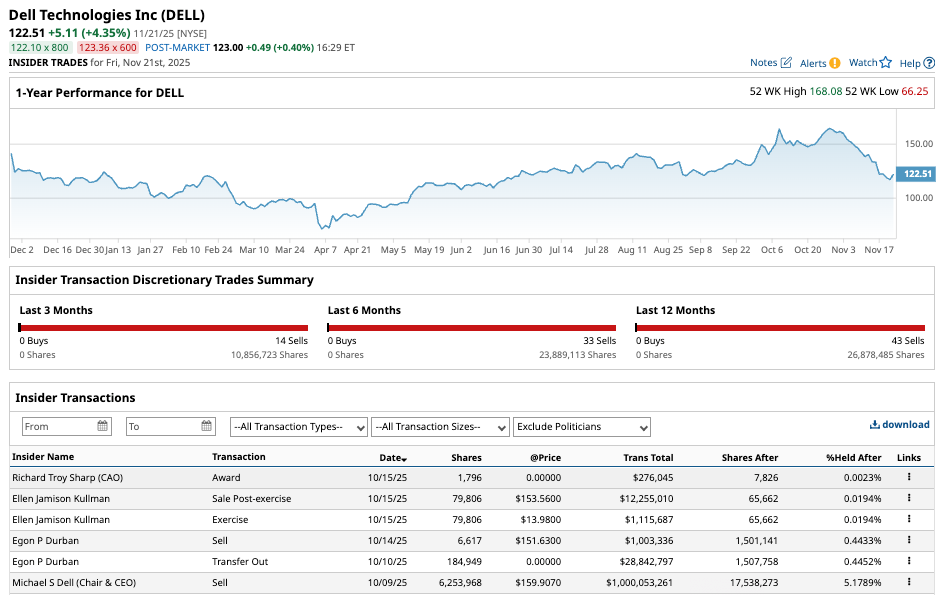Click the 122.51 price marker on chart
This screenshot has width=940, height=595.
[916, 174]
